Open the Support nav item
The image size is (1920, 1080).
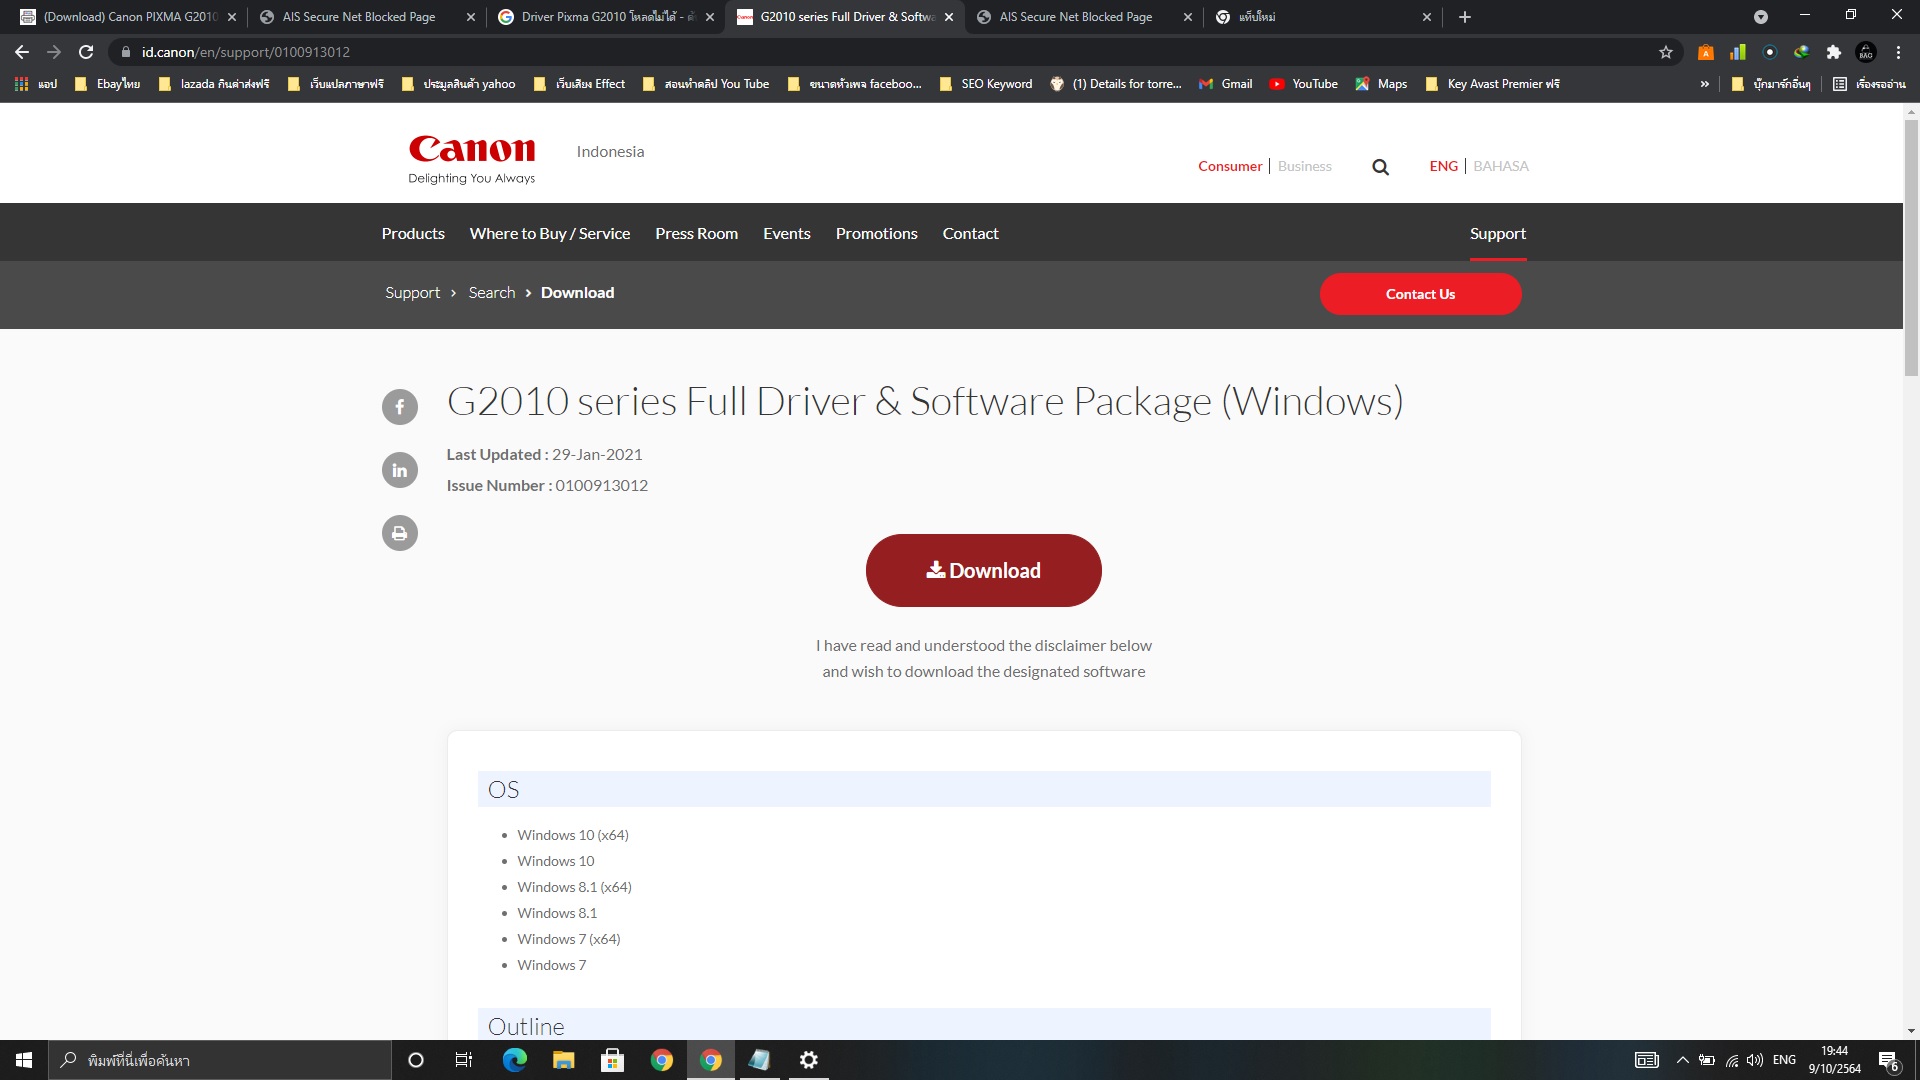[1498, 234]
